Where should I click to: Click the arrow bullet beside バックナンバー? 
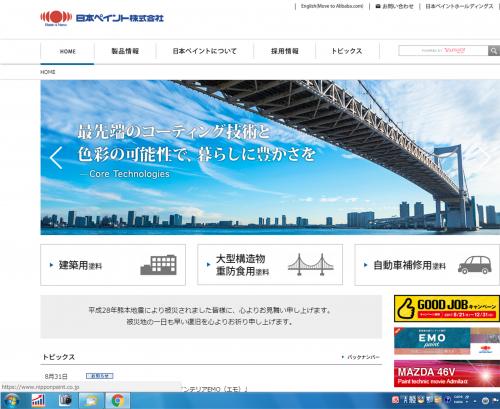coord(343,357)
